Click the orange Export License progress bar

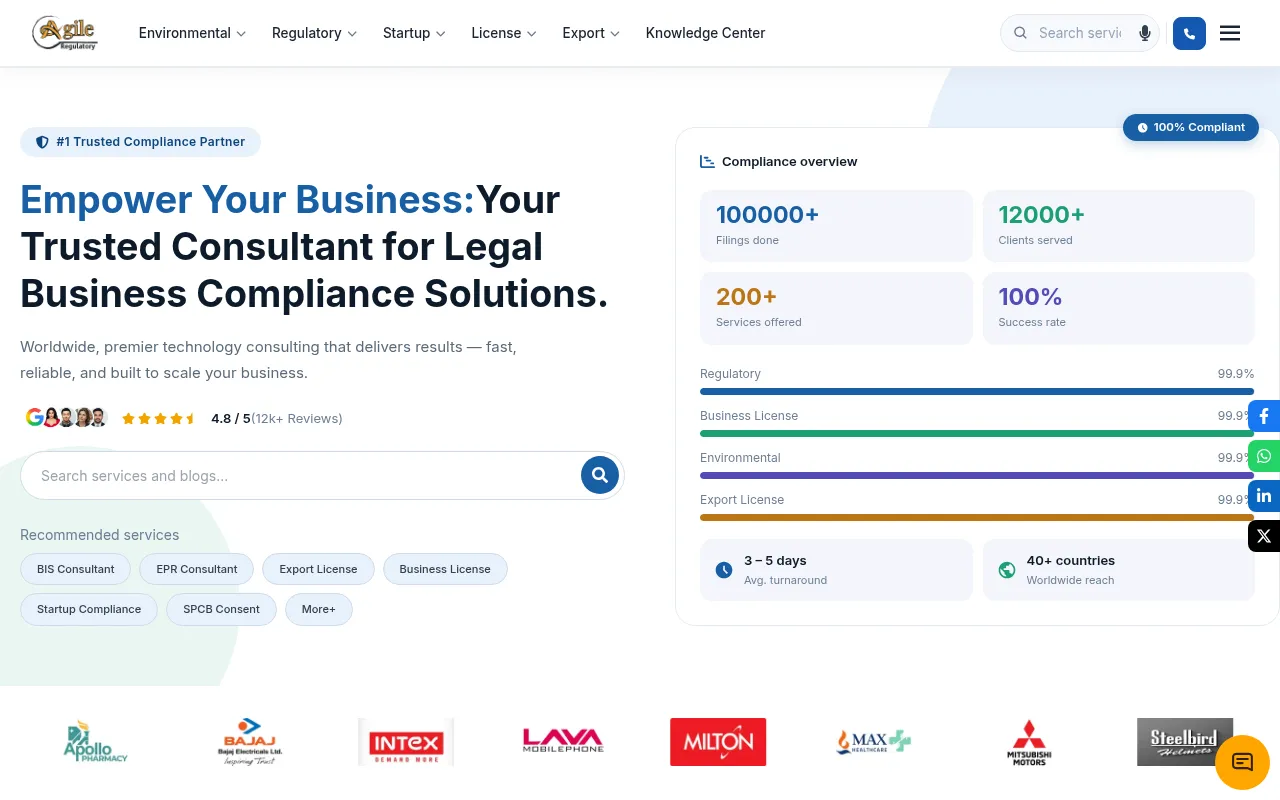pyautogui.click(x=977, y=517)
